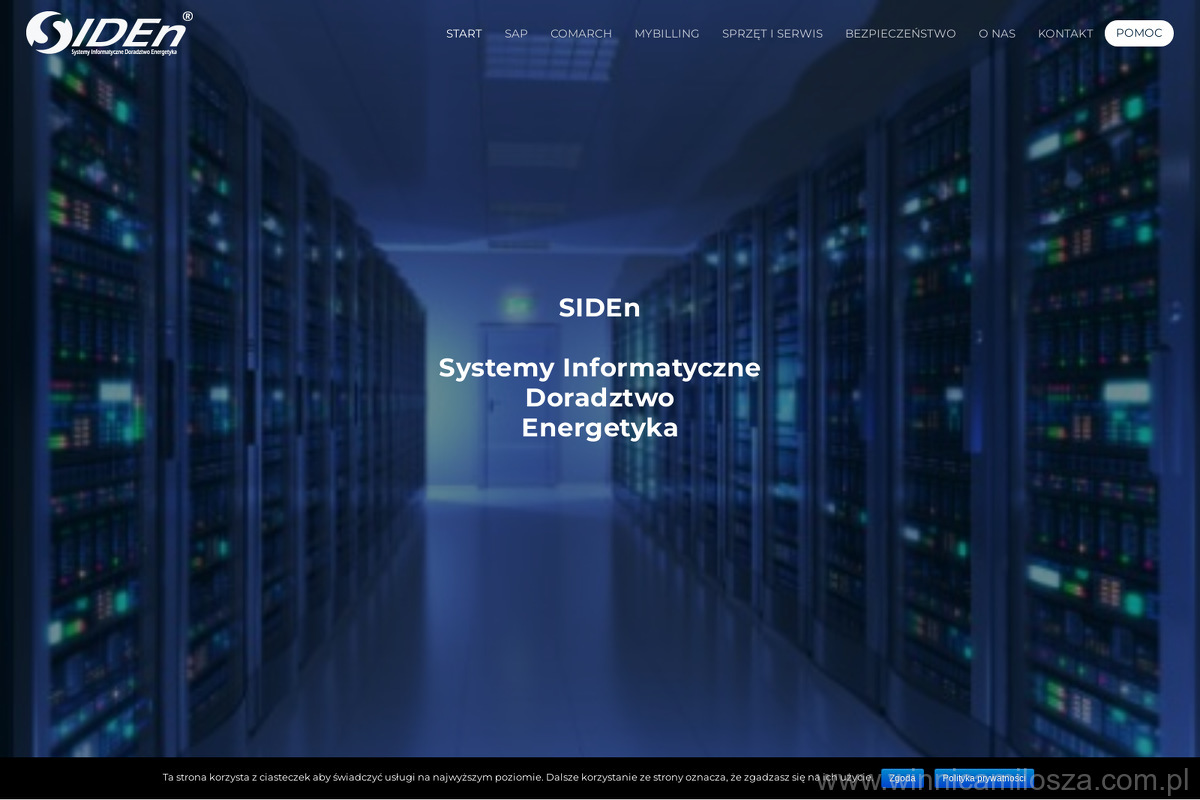
Task: Open the COMARCH section
Action: (x=580, y=33)
